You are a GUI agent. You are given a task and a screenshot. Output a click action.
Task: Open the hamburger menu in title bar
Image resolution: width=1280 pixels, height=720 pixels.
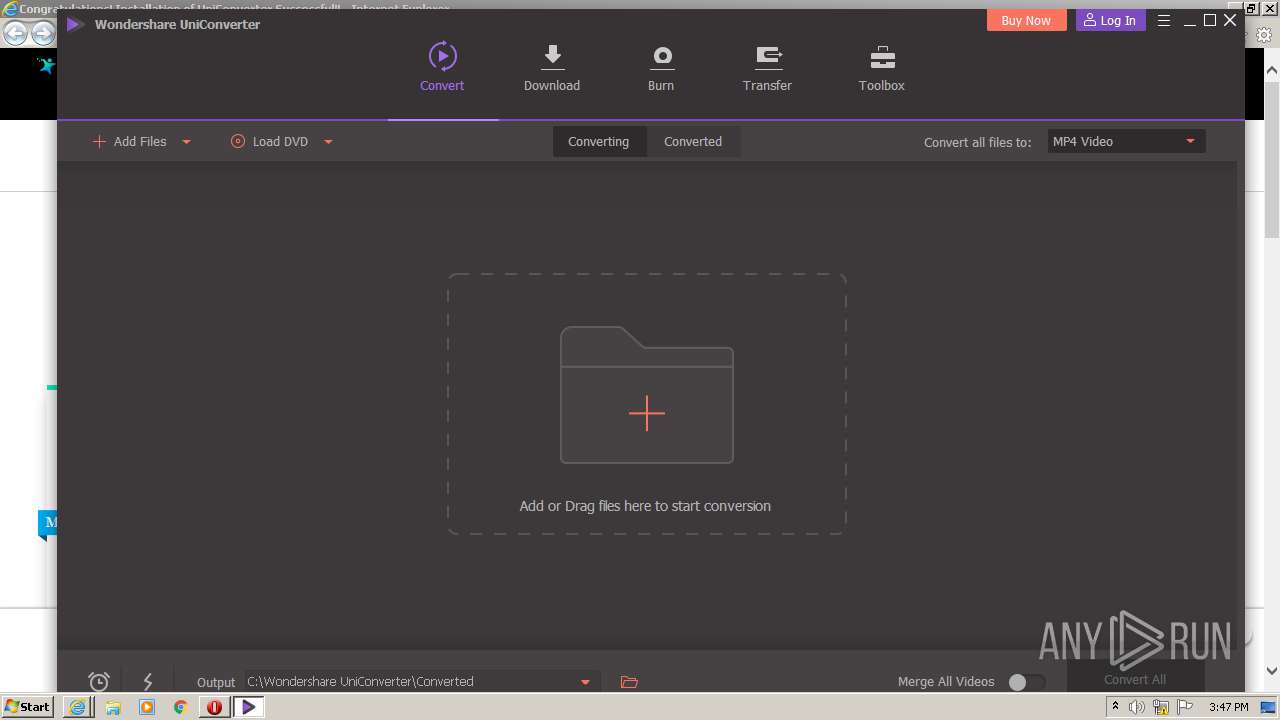coord(1164,20)
